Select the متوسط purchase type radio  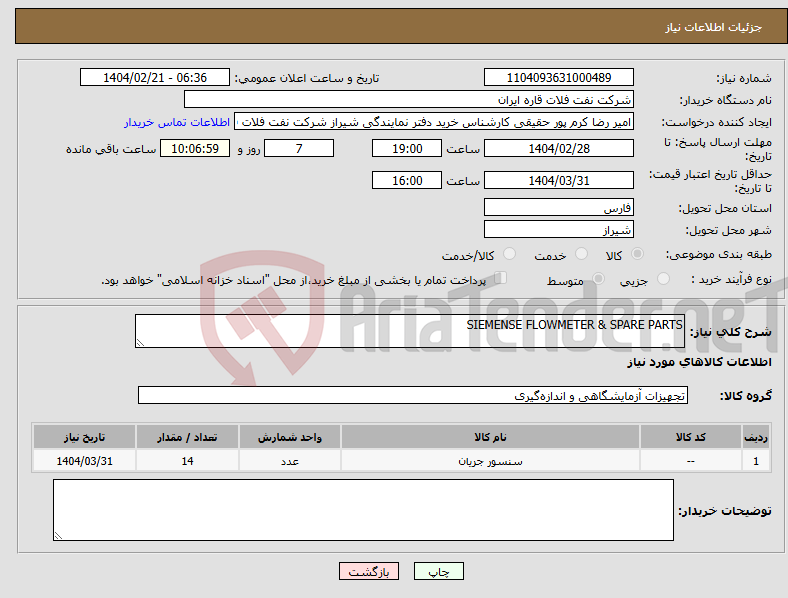point(598,279)
